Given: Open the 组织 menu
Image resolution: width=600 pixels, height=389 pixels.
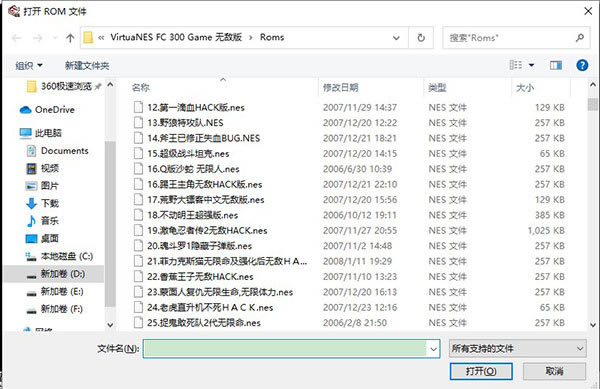Looking at the screenshot, I should (28, 65).
